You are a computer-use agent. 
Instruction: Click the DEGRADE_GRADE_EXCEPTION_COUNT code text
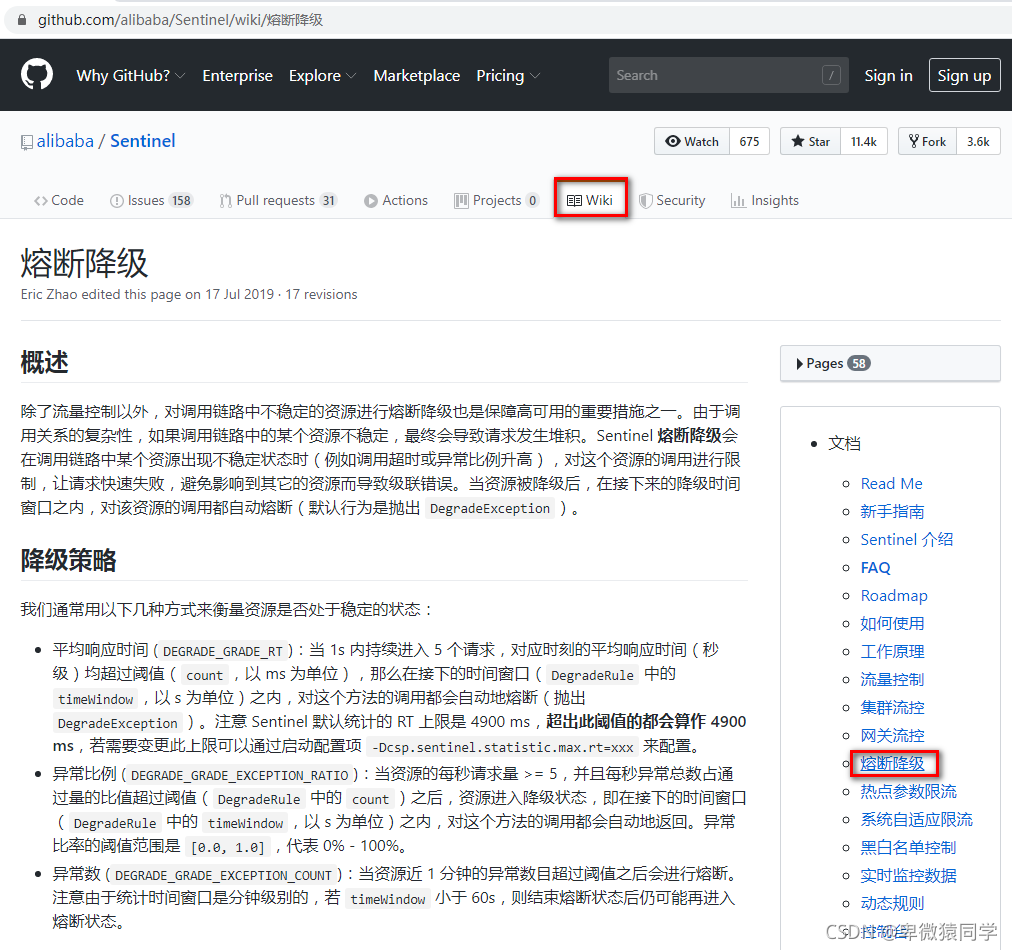(x=223, y=876)
